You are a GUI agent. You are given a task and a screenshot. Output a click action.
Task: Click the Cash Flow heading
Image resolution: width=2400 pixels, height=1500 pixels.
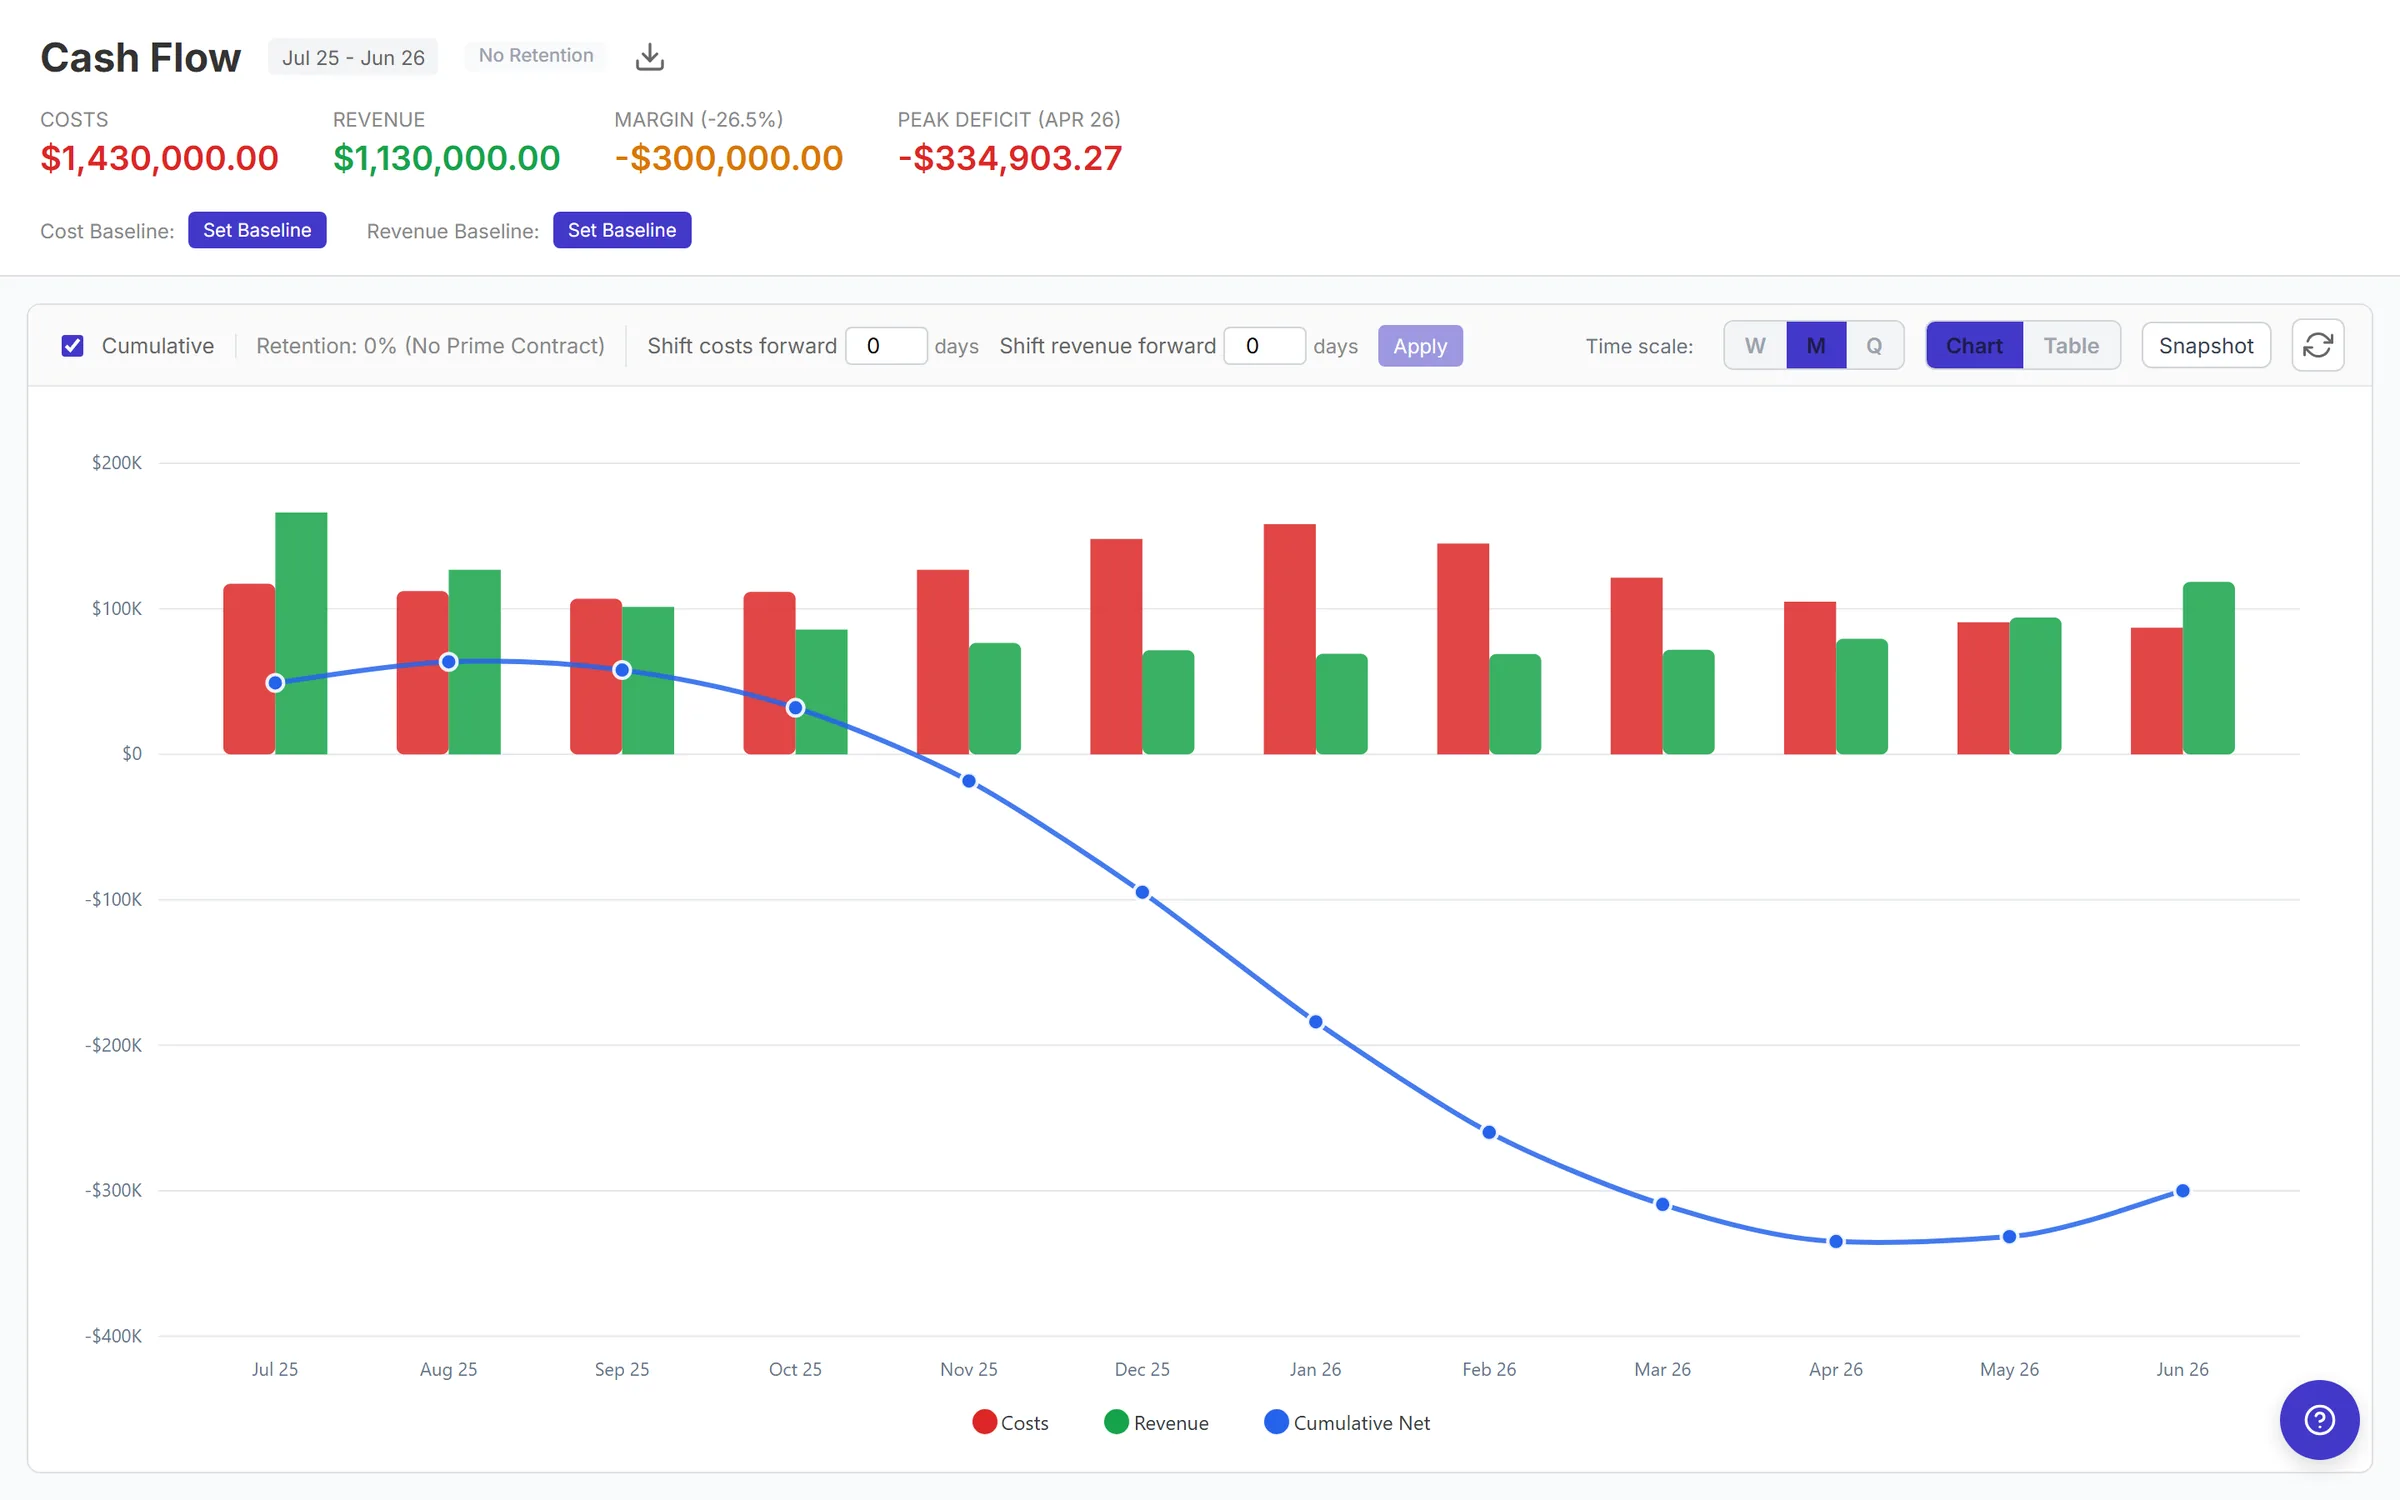(x=140, y=57)
